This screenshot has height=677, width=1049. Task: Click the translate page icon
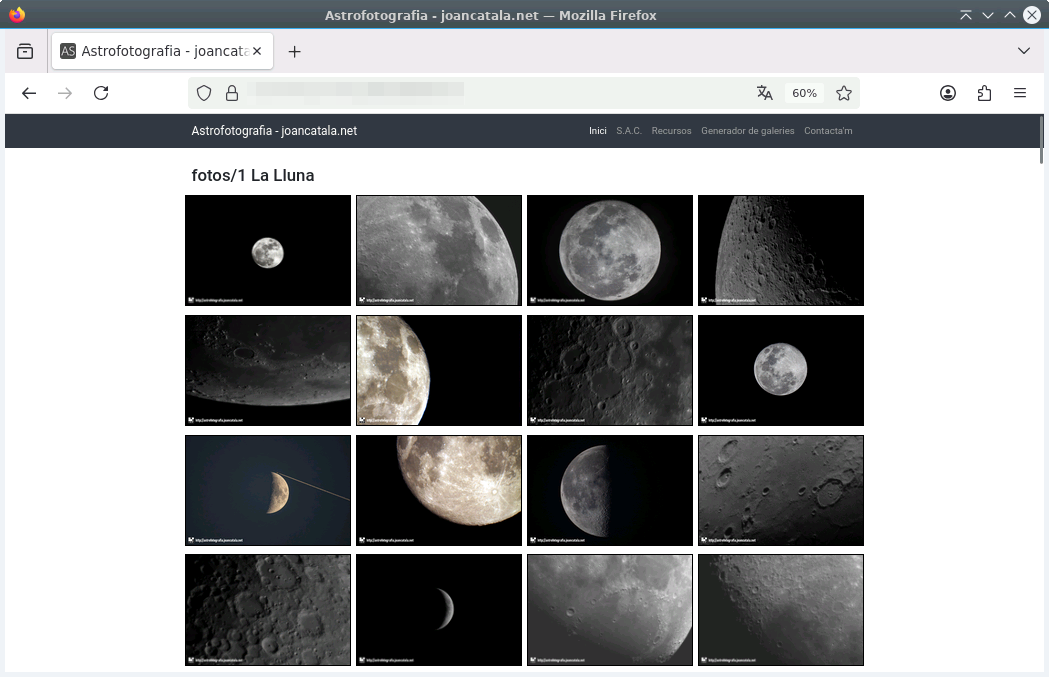point(765,93)
